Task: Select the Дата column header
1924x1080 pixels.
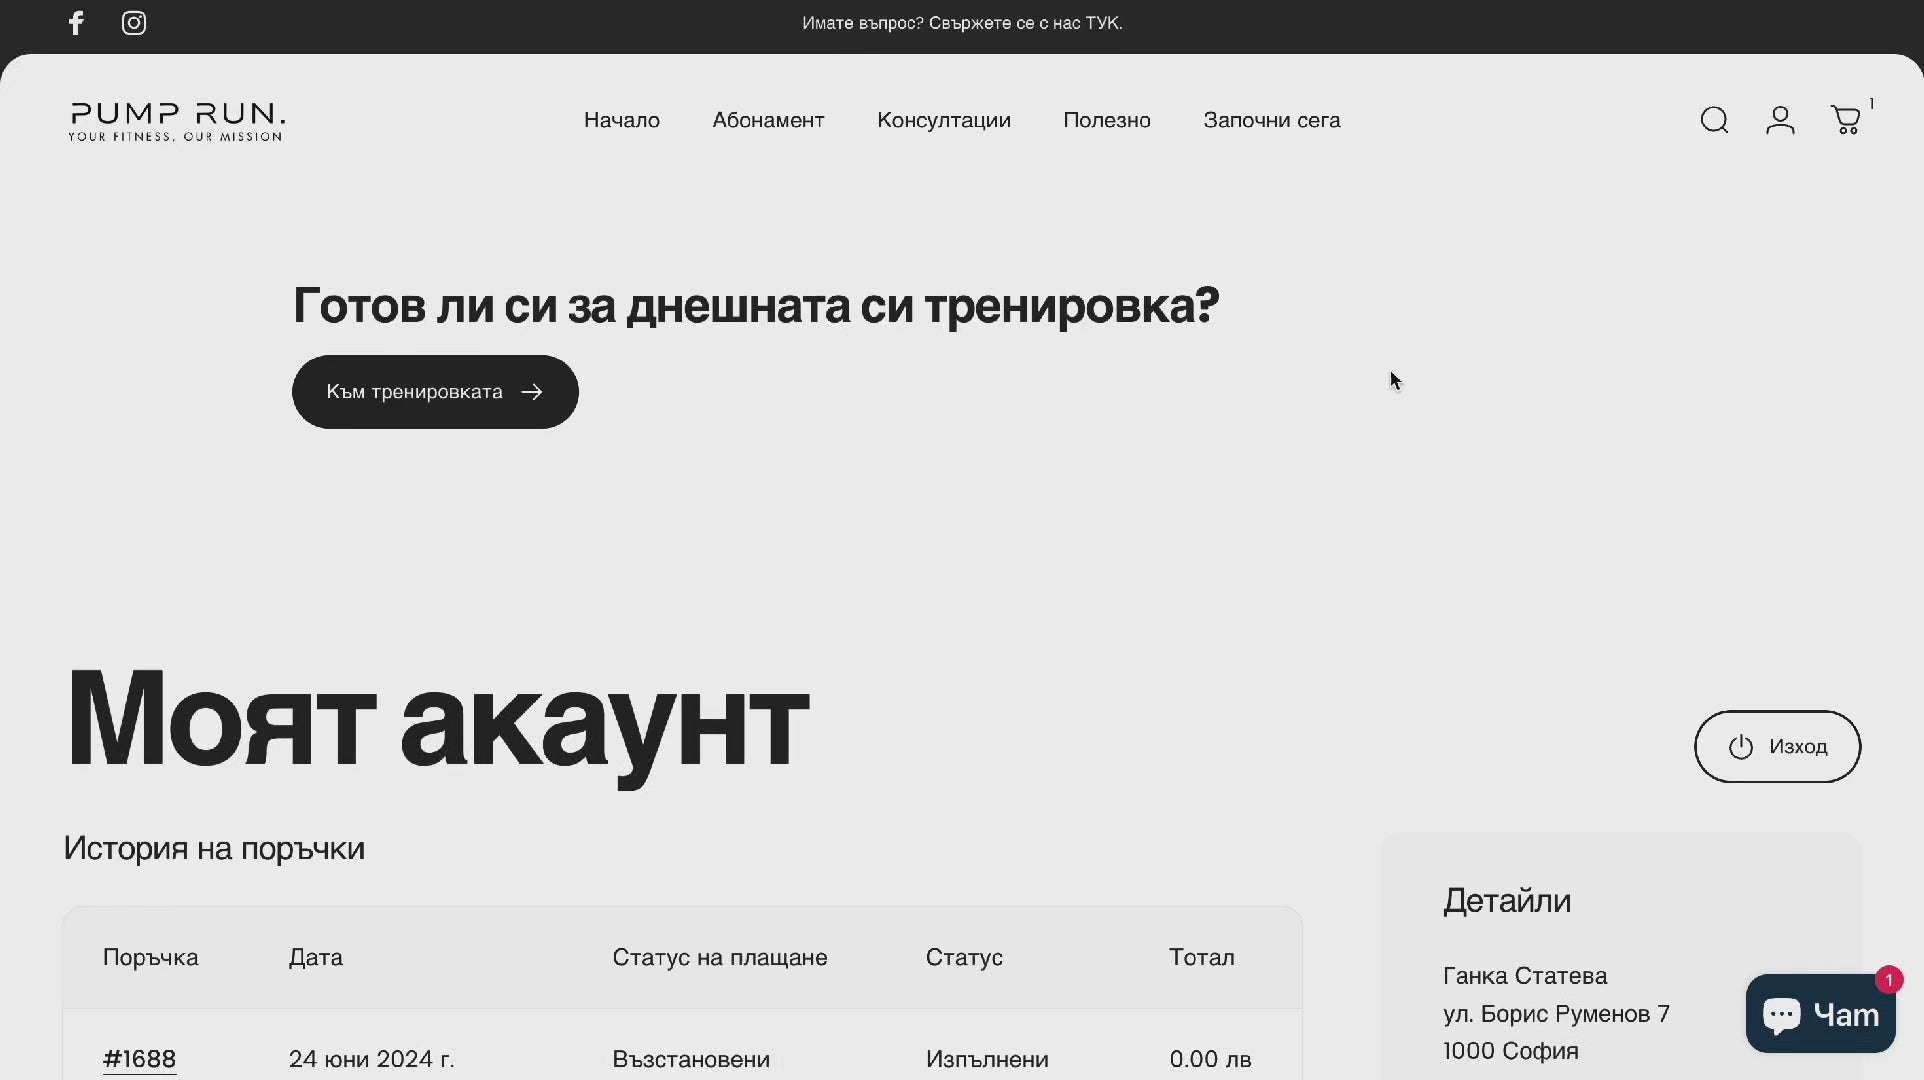Action: click(x=316, y=957)
